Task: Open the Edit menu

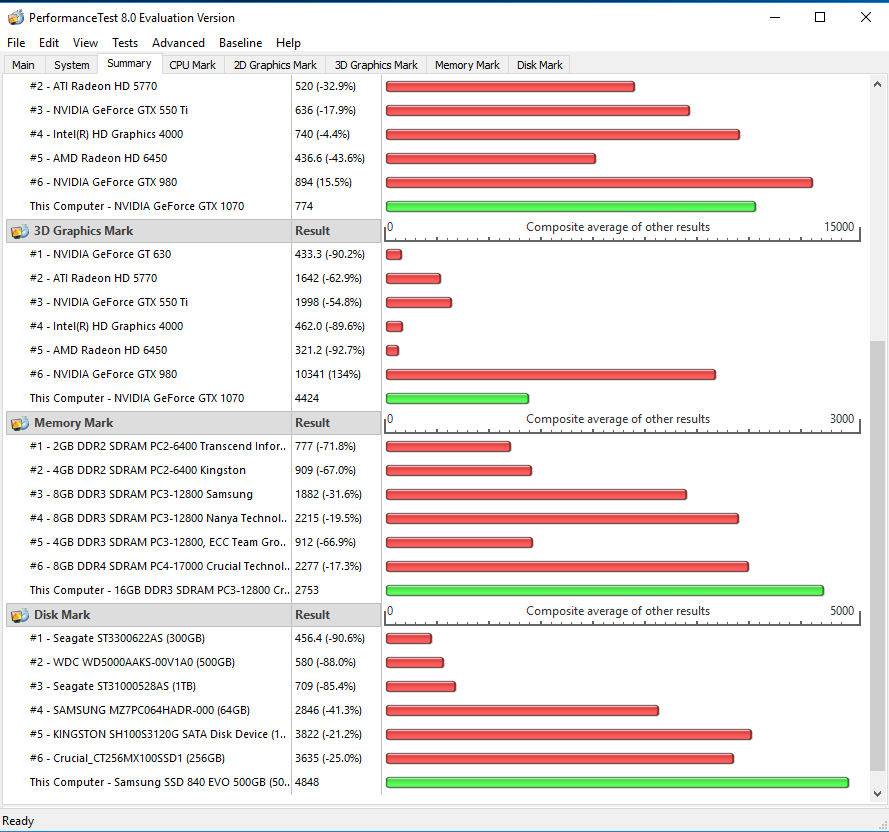Action: click(49, 43)
